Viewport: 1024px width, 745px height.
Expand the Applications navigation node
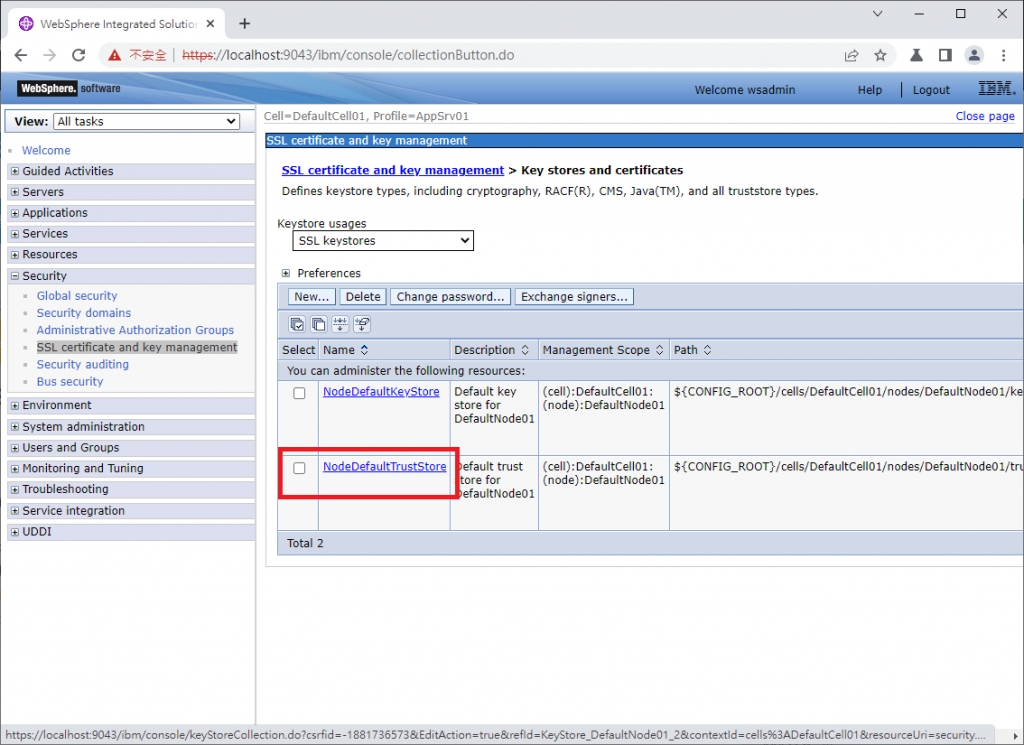click(x=15, y=213)
